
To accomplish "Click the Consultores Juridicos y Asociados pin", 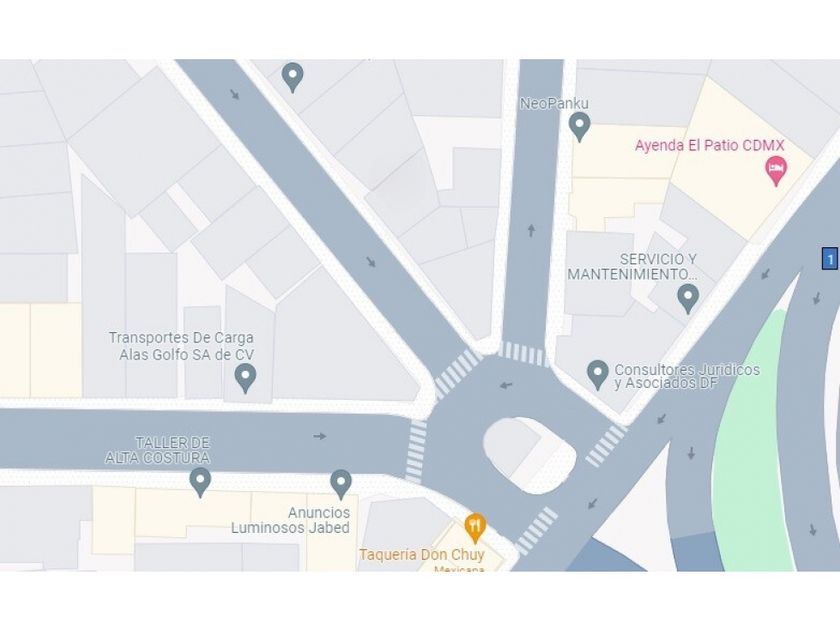I will (598, 374).
